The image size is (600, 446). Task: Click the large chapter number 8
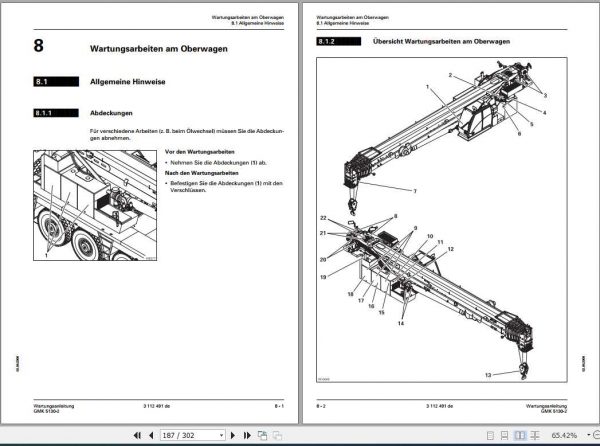coord(38,46)
